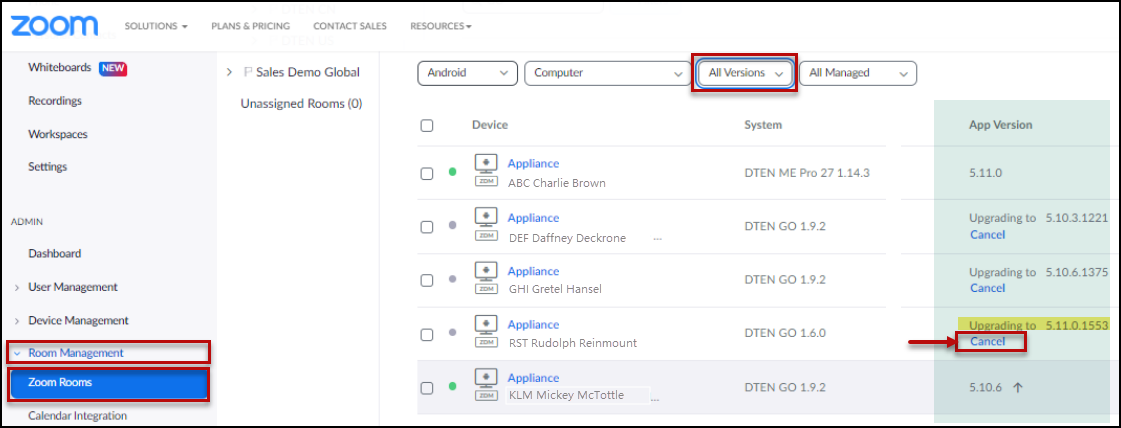Click DTEN GO 1.6.0 system text

[x=785, y=333]
